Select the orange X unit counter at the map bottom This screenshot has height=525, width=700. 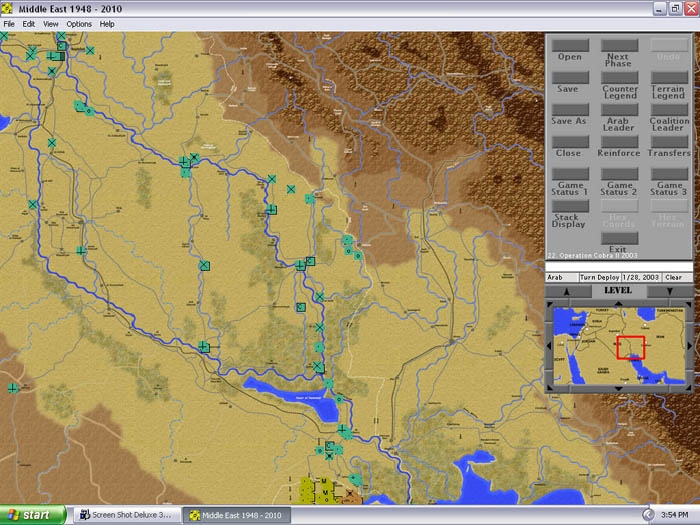350,493
